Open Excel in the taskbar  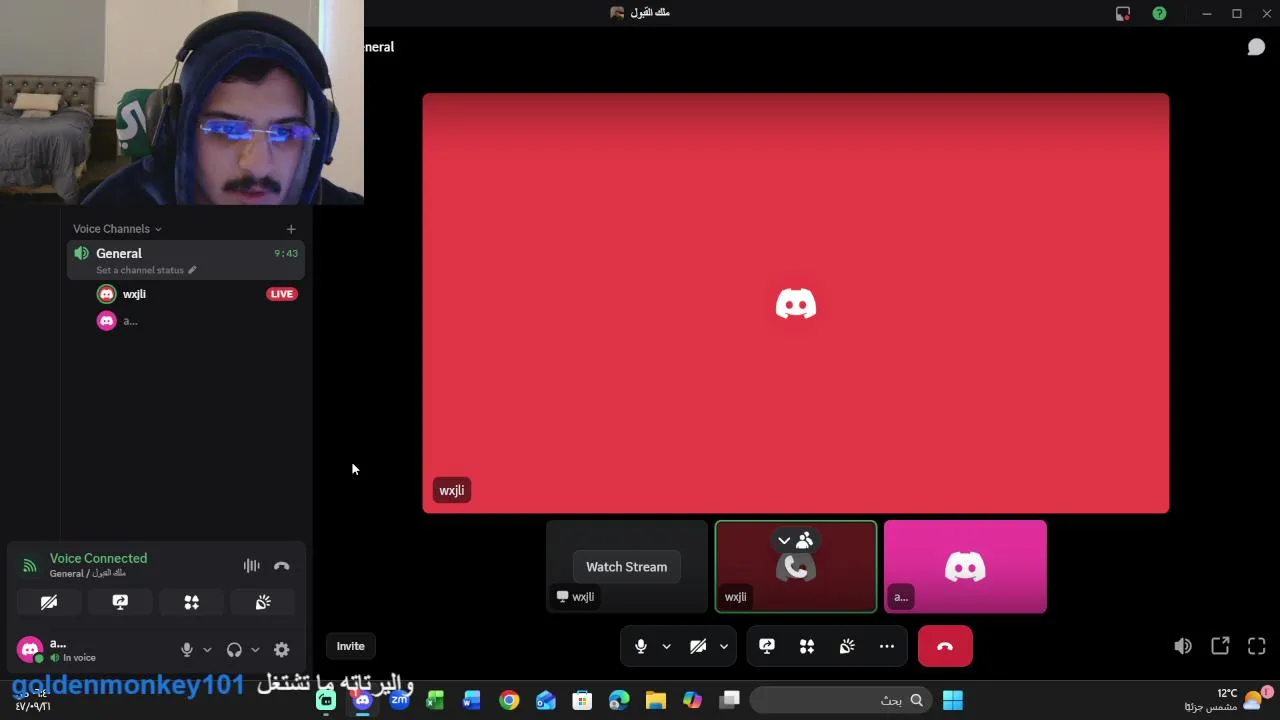coord(435,701)
